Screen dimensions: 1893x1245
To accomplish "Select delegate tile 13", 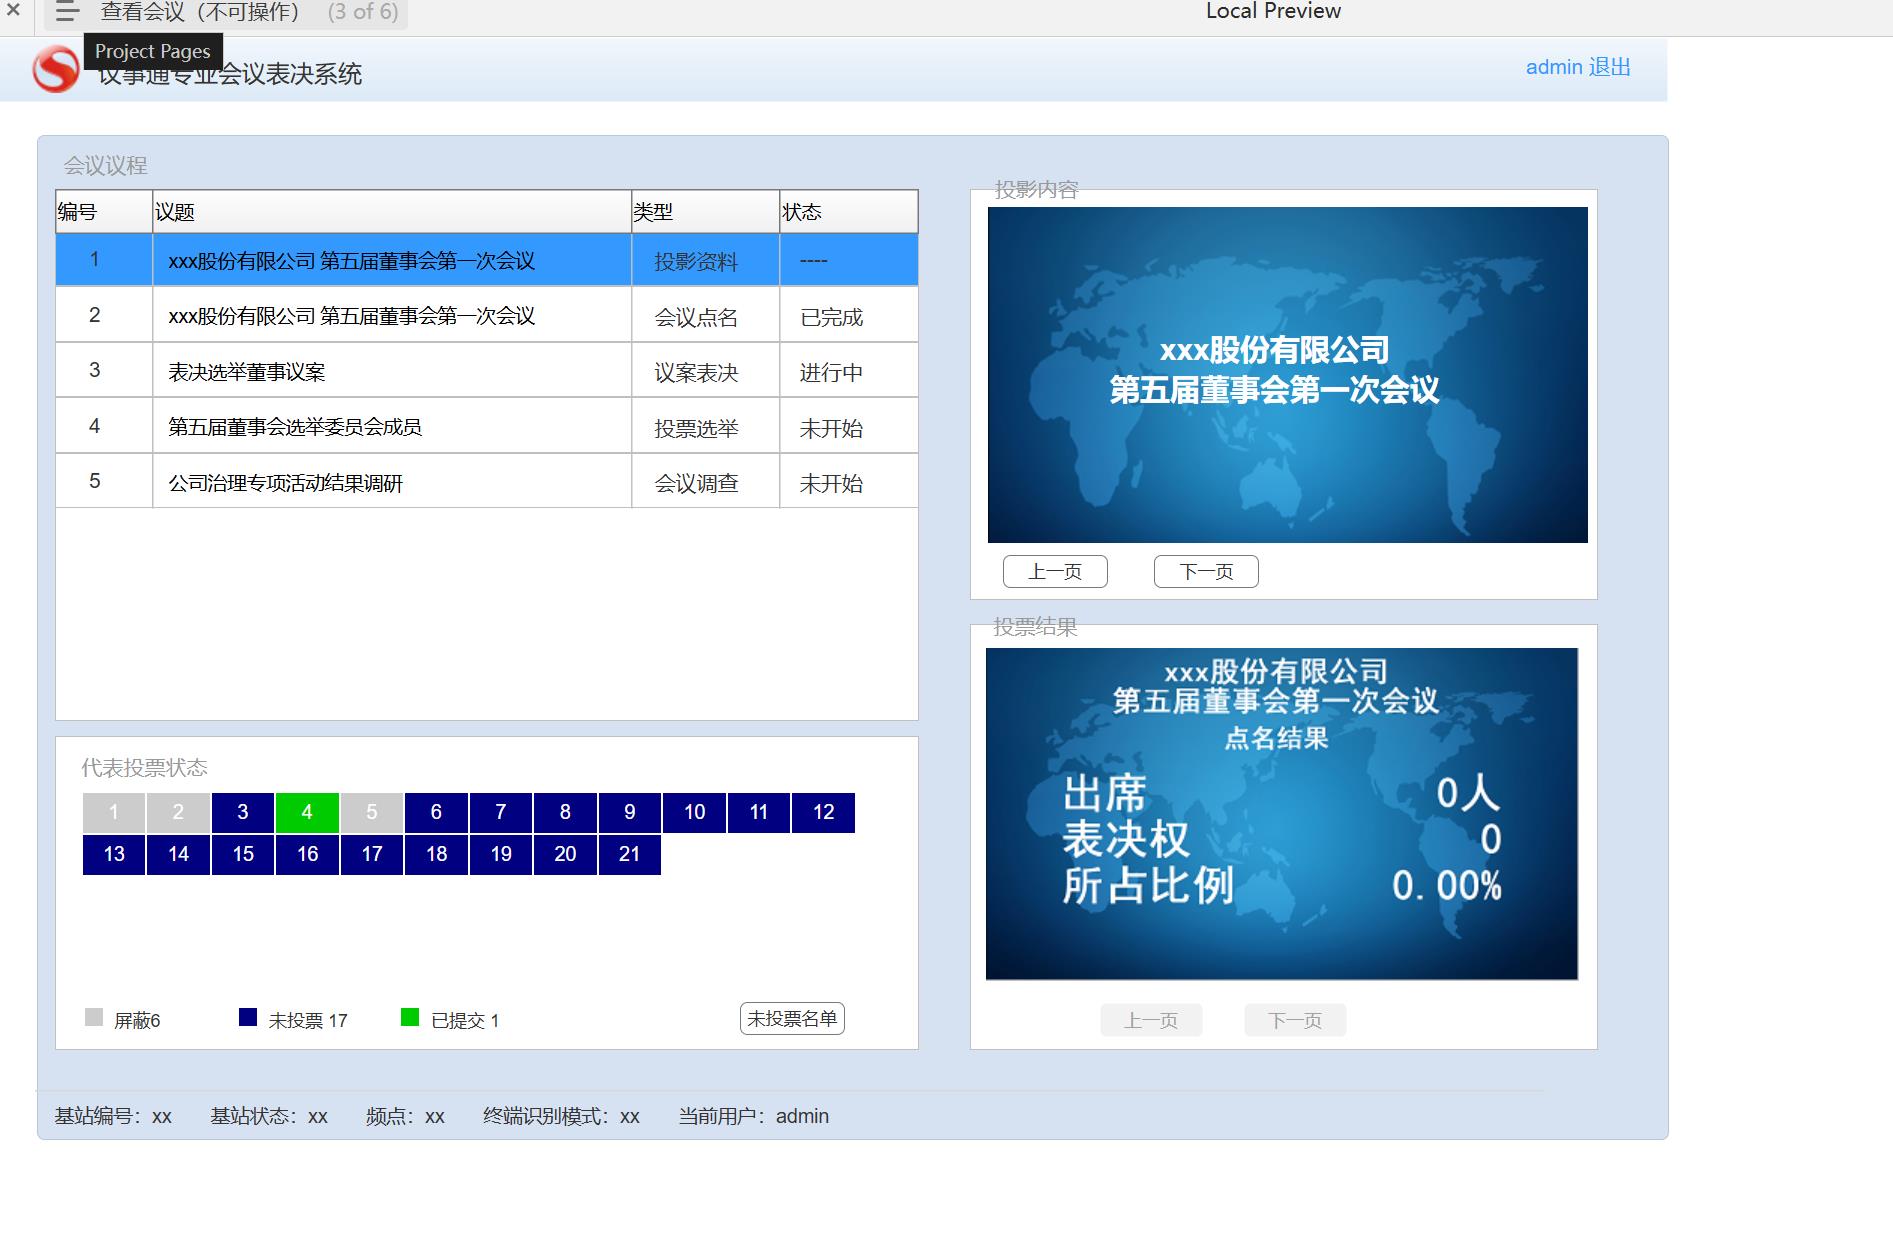I will (114, 854).
